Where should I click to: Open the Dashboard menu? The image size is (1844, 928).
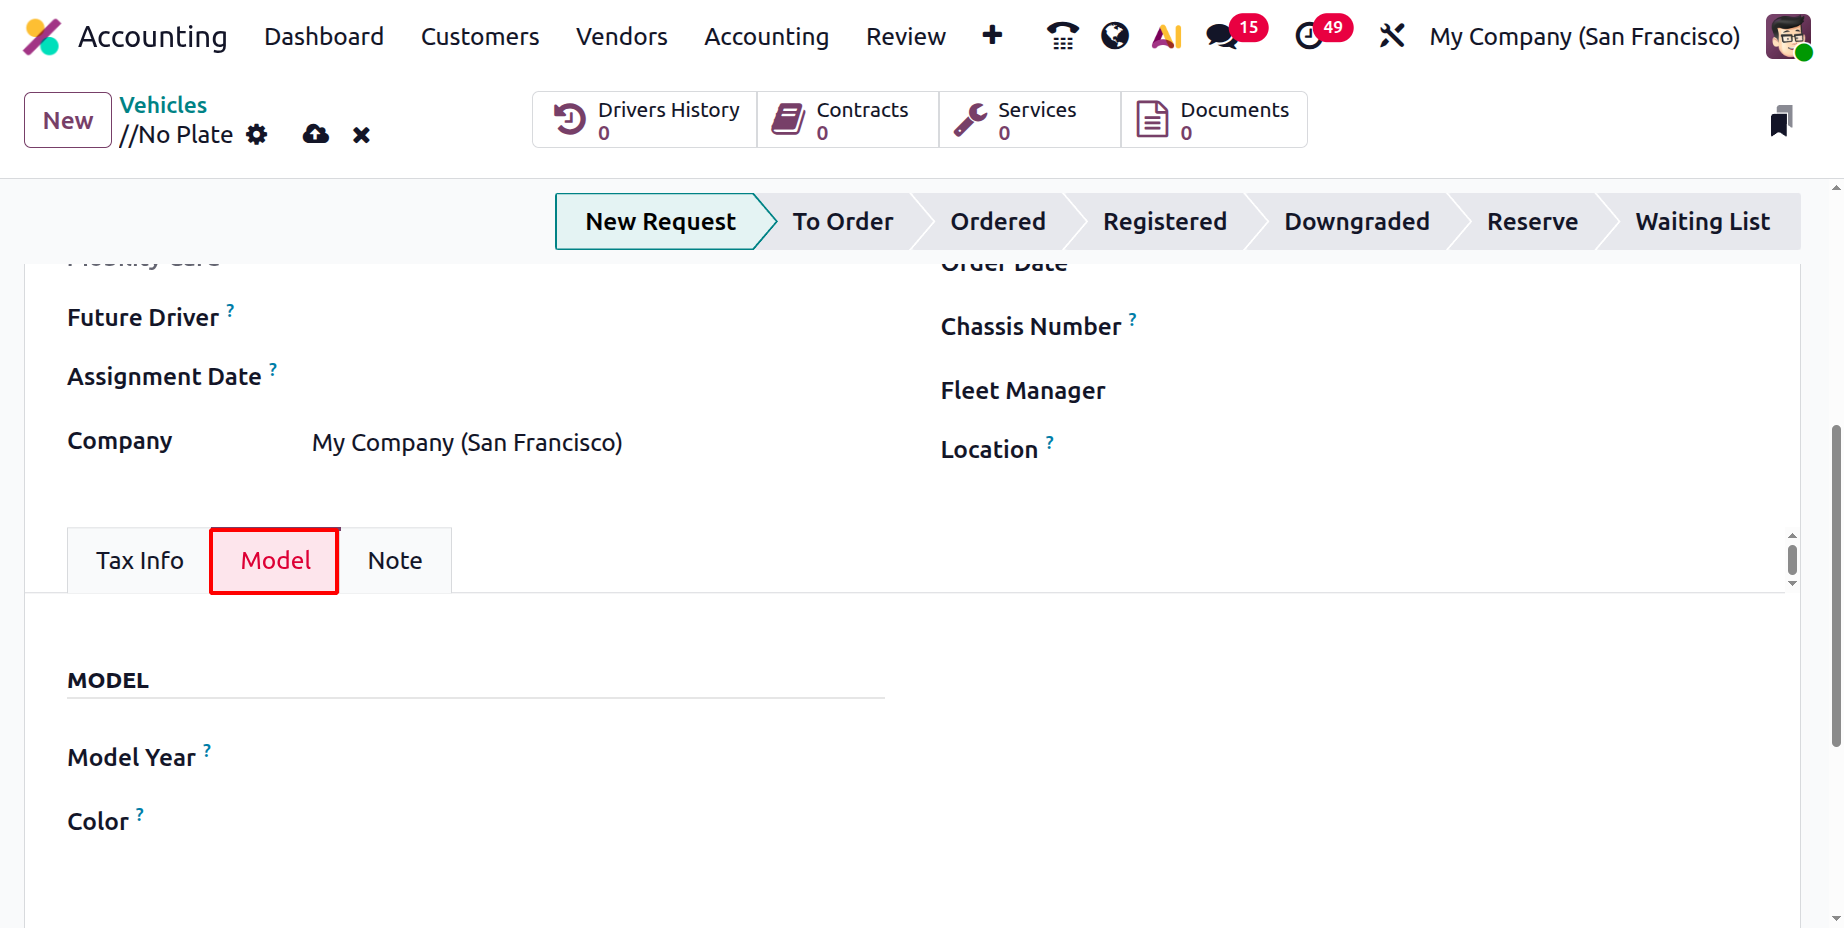coord(324,37)
